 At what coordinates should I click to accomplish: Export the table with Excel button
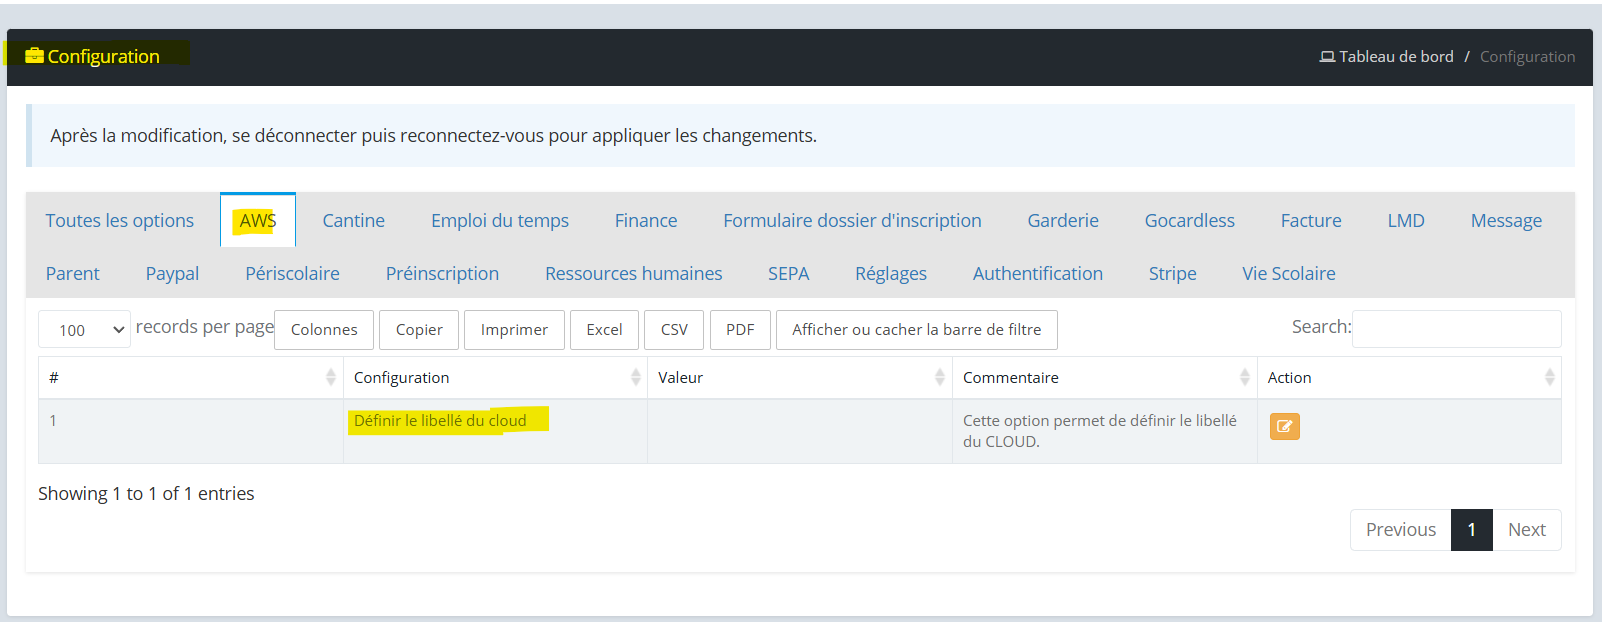coord(604,329)
